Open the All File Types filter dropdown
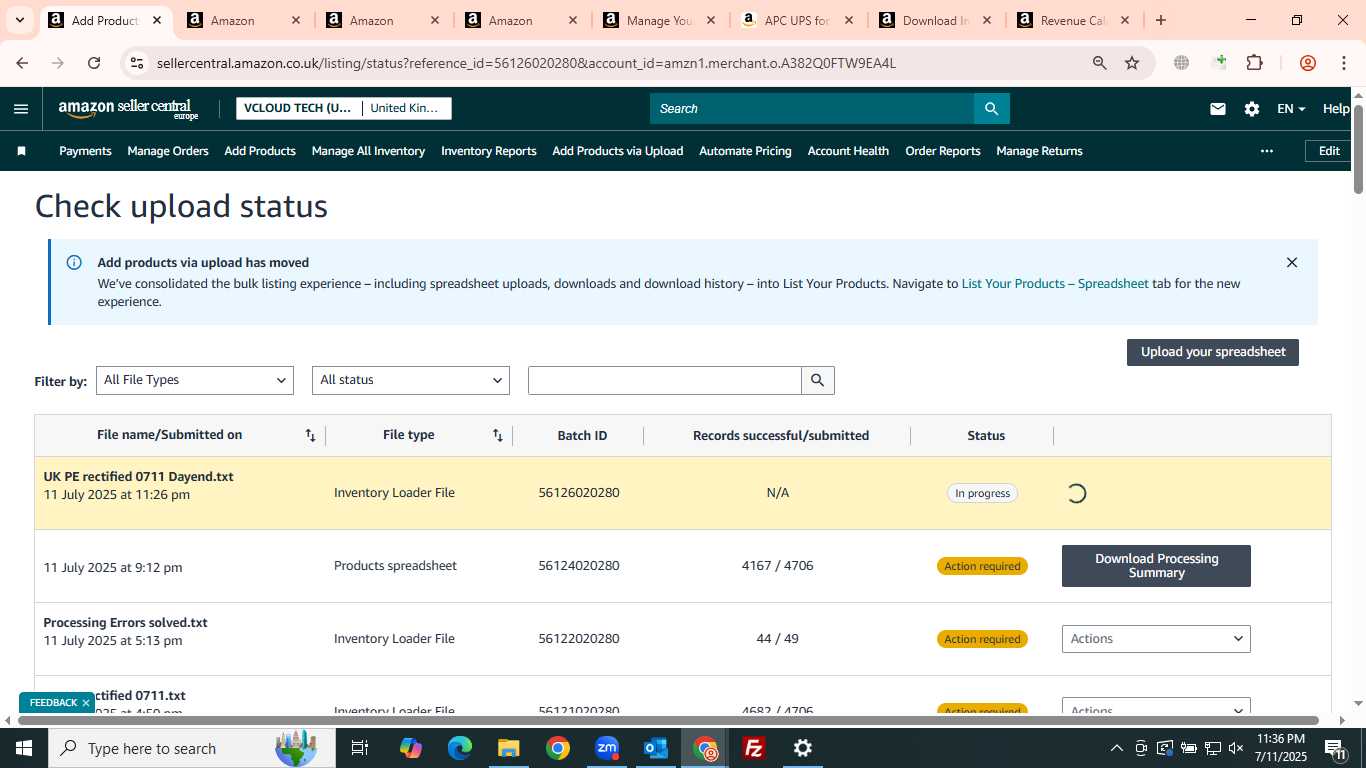 pyautogui.click(x=195, y=380)
